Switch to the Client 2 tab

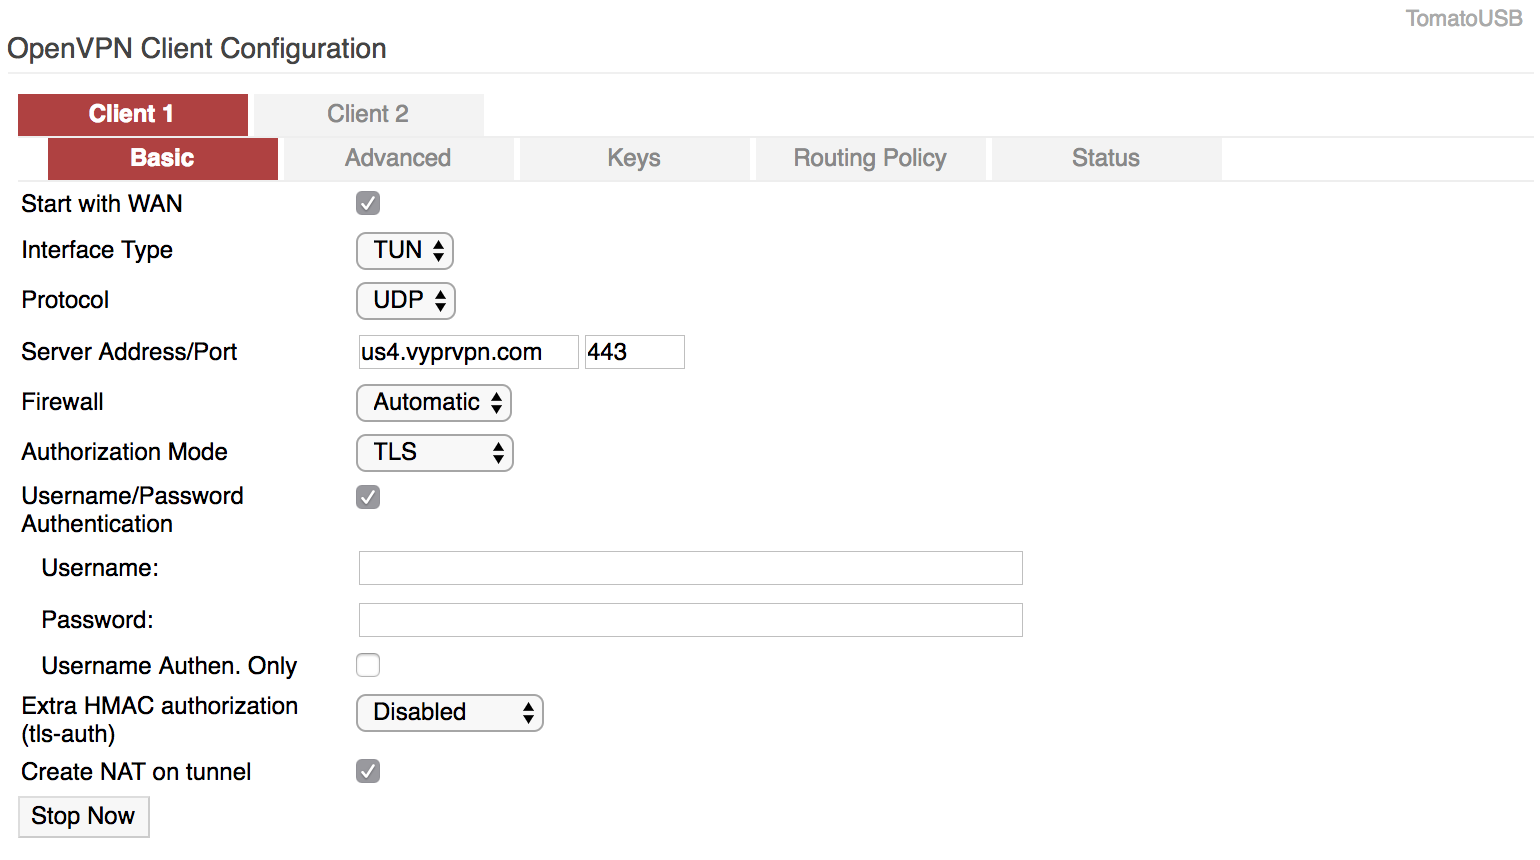368,114
